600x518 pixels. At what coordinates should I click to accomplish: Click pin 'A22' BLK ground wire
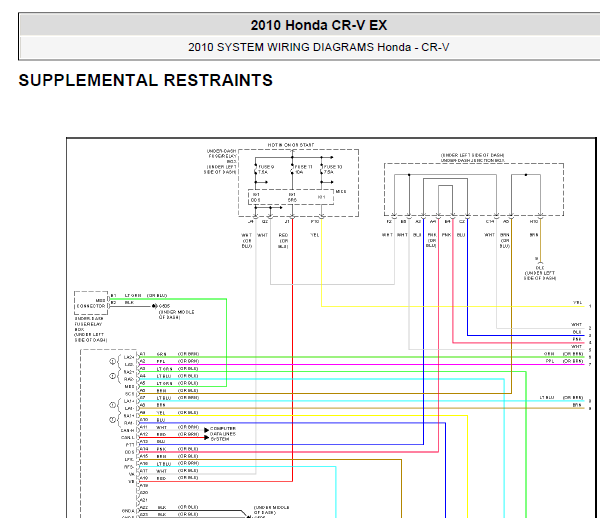[143, 507]
